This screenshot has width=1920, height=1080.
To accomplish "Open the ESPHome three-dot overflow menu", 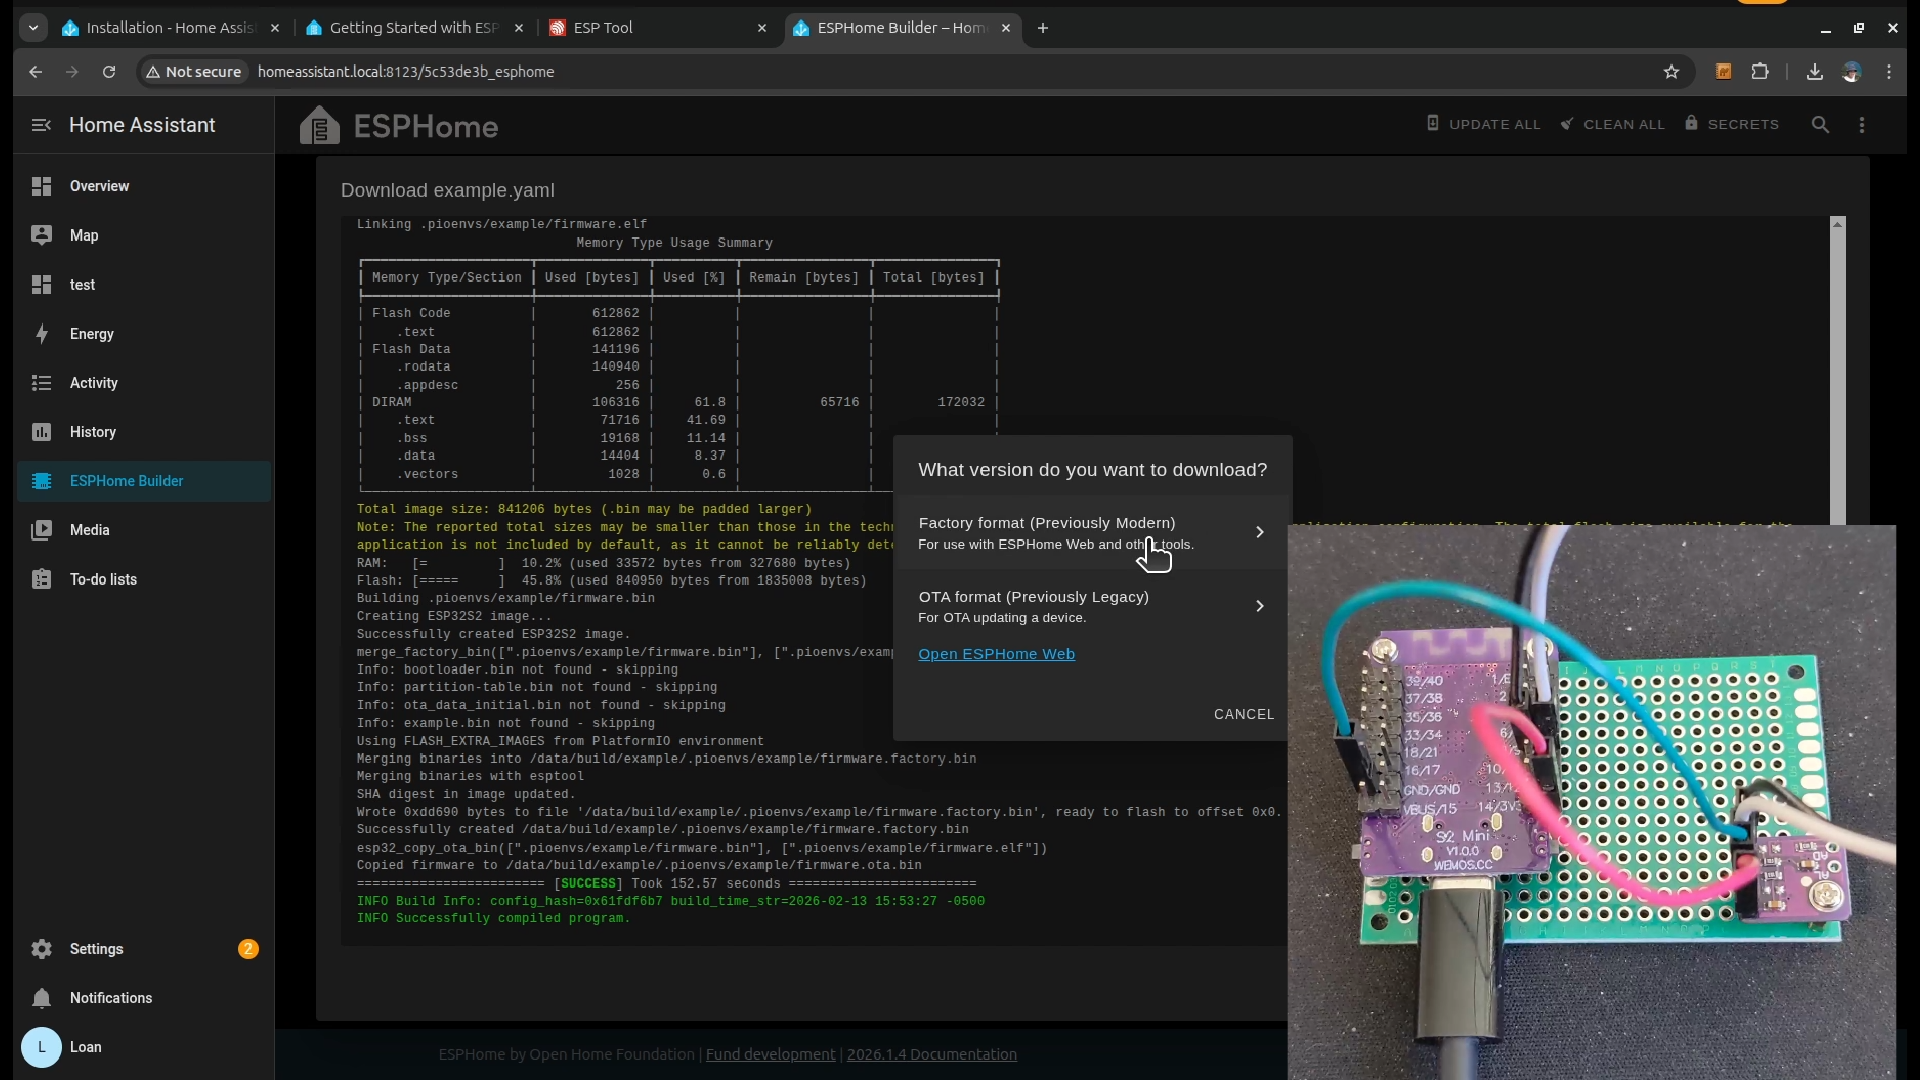I will click(1862, 125).
